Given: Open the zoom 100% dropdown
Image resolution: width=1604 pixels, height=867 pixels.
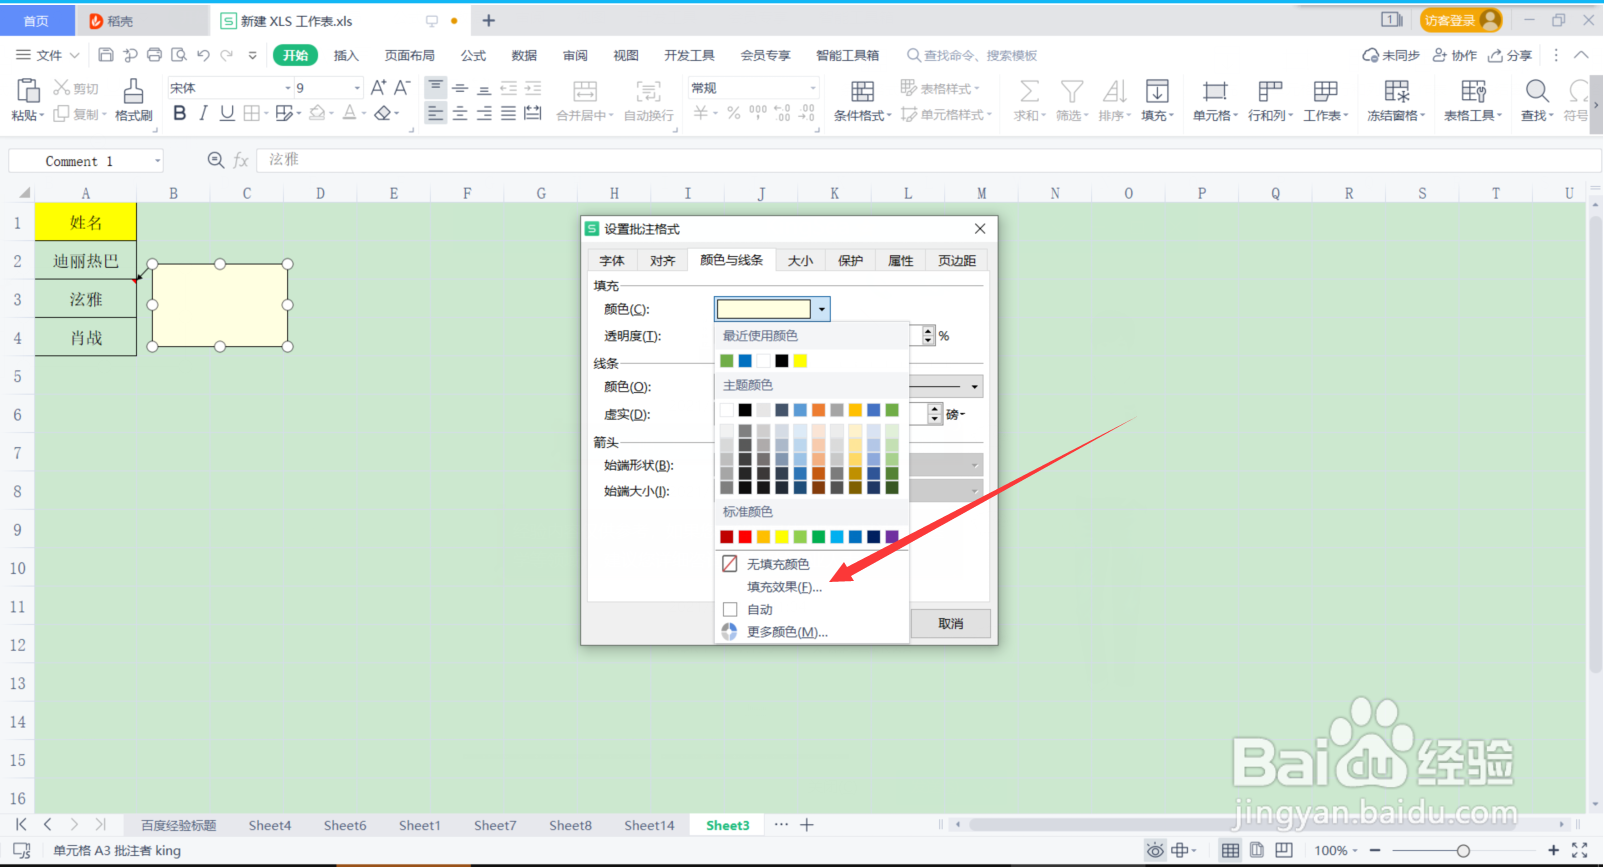Looking at the screenshot, I should coord(1336,850).
